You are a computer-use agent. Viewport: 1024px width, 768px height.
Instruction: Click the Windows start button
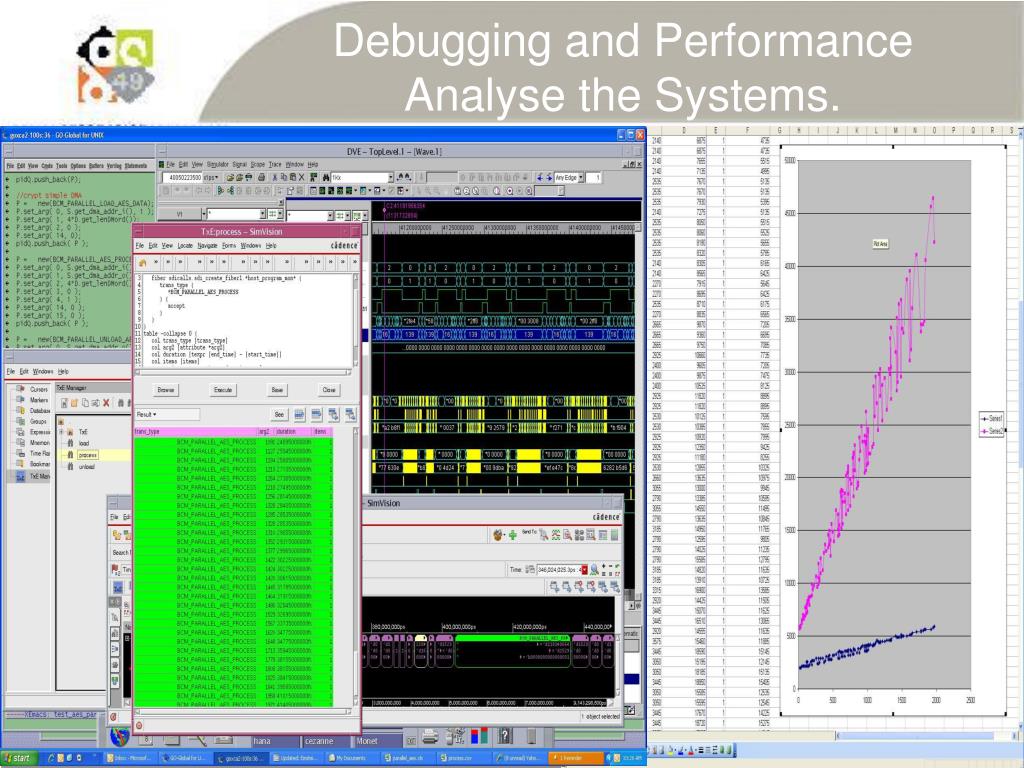18,758
